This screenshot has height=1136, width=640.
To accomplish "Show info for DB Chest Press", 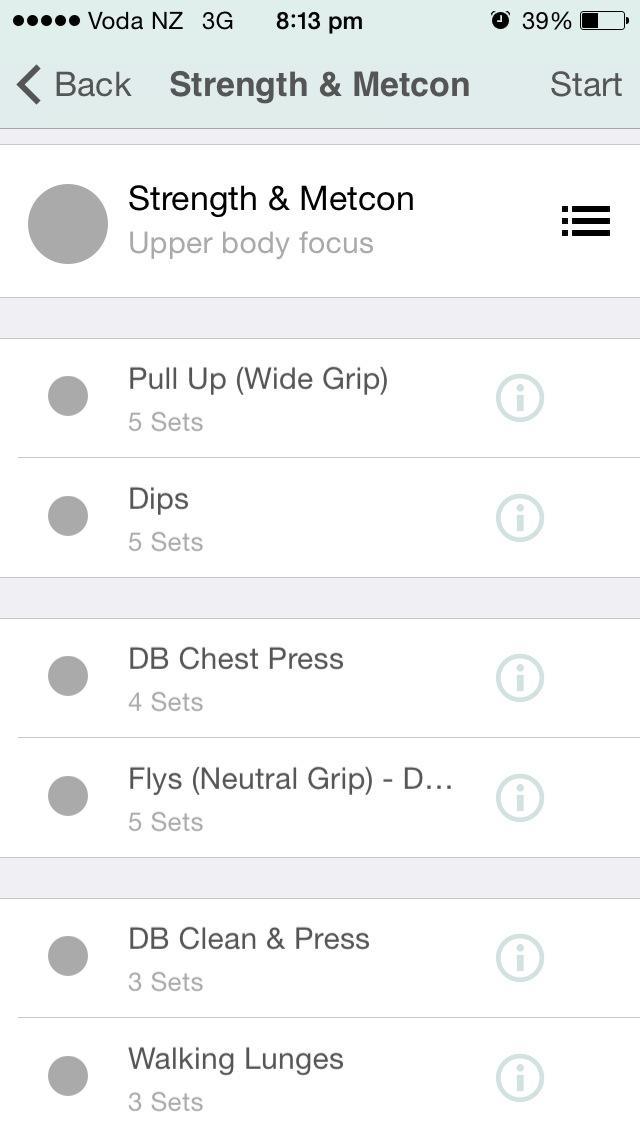I will [x=520, y=678].
